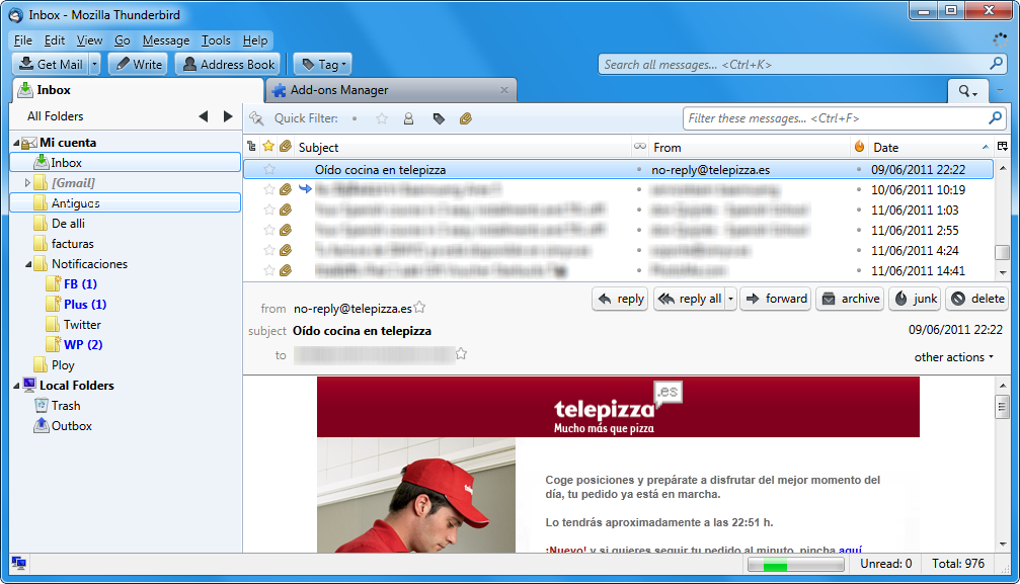
Task: Focus the Filter these messages field
Action: click(844, 118)
